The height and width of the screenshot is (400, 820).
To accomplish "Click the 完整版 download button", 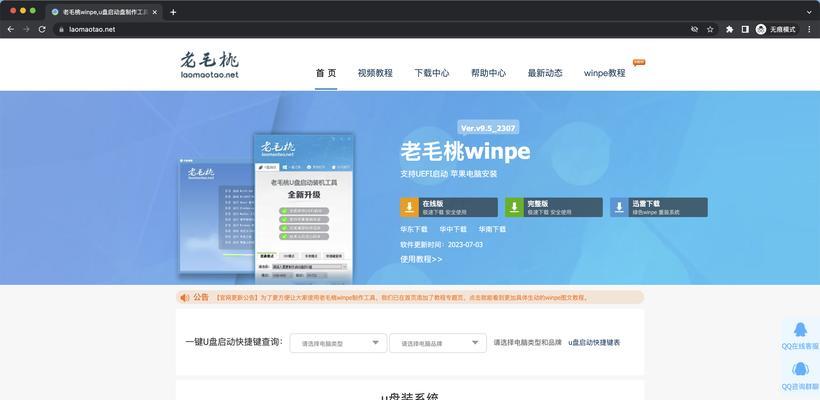I will click(554, 207).
